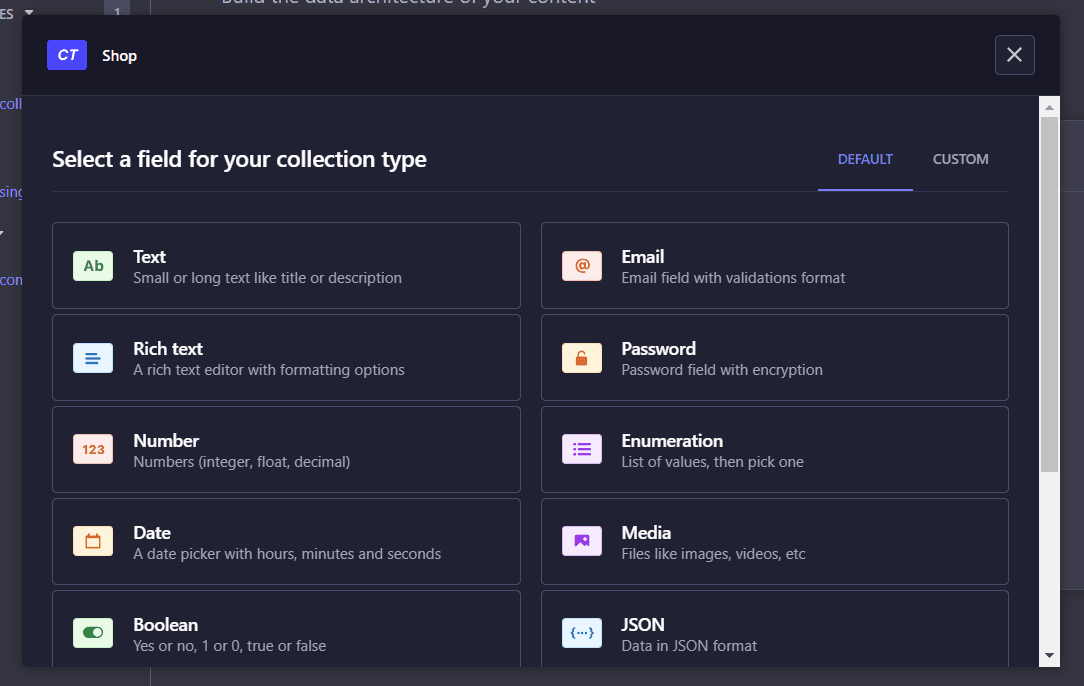Click the Date field description text
The height and width of the screenshot is (686, 1084).
(287, 554)
